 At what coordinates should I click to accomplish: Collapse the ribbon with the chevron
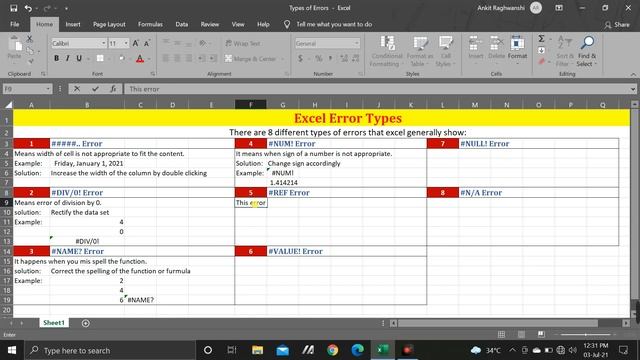point(633,74)
